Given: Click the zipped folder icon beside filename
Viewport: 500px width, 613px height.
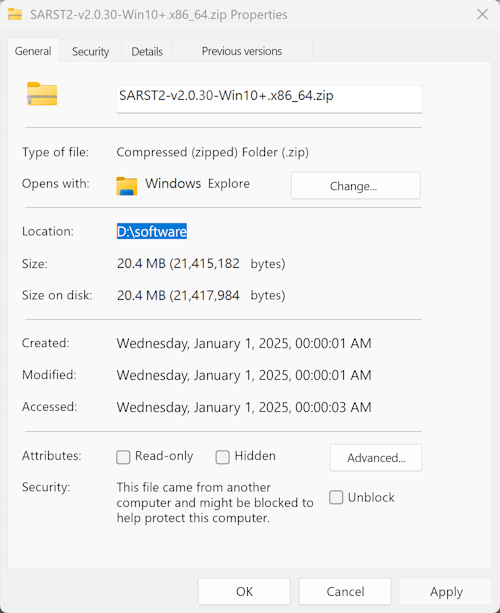Looking at the screenshot, I should pos(42,94).
